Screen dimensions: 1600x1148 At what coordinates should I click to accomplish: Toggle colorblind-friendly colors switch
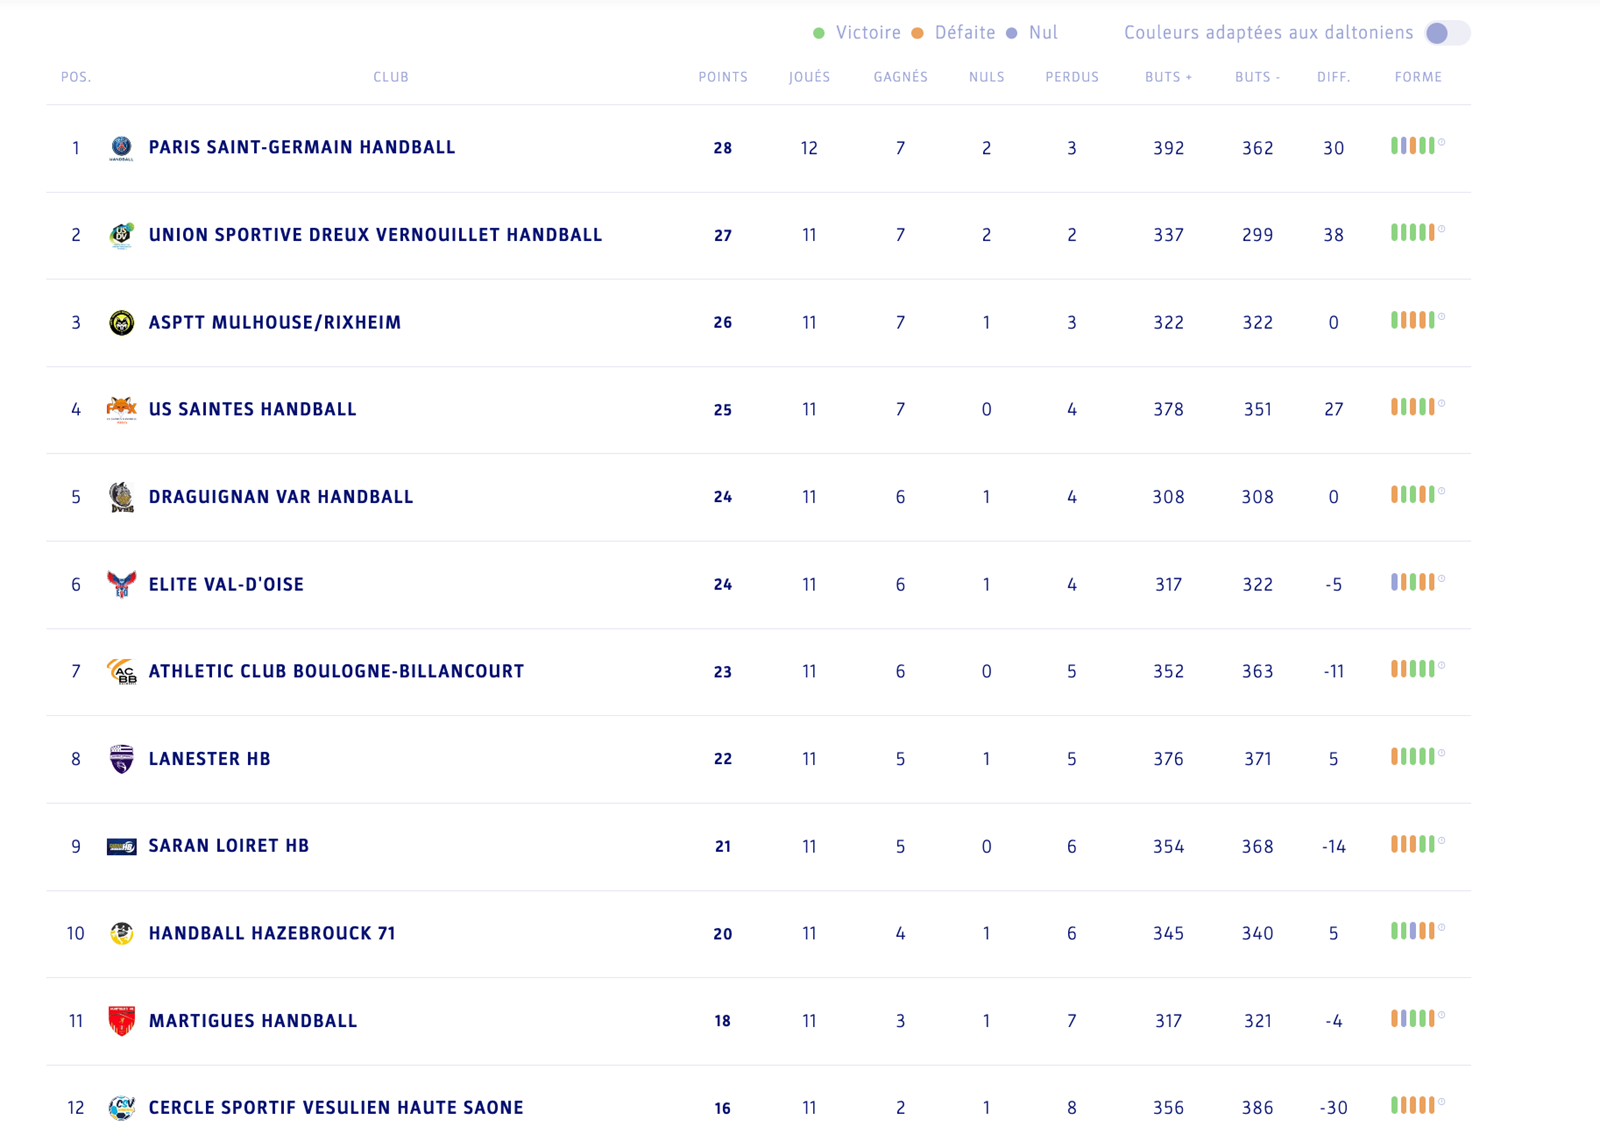(x=1446, y=33)
